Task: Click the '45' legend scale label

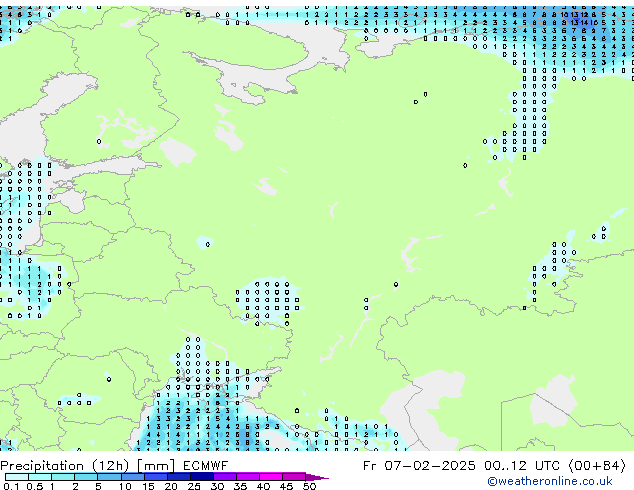Action: pyautogui.click(x=286, y=486)
